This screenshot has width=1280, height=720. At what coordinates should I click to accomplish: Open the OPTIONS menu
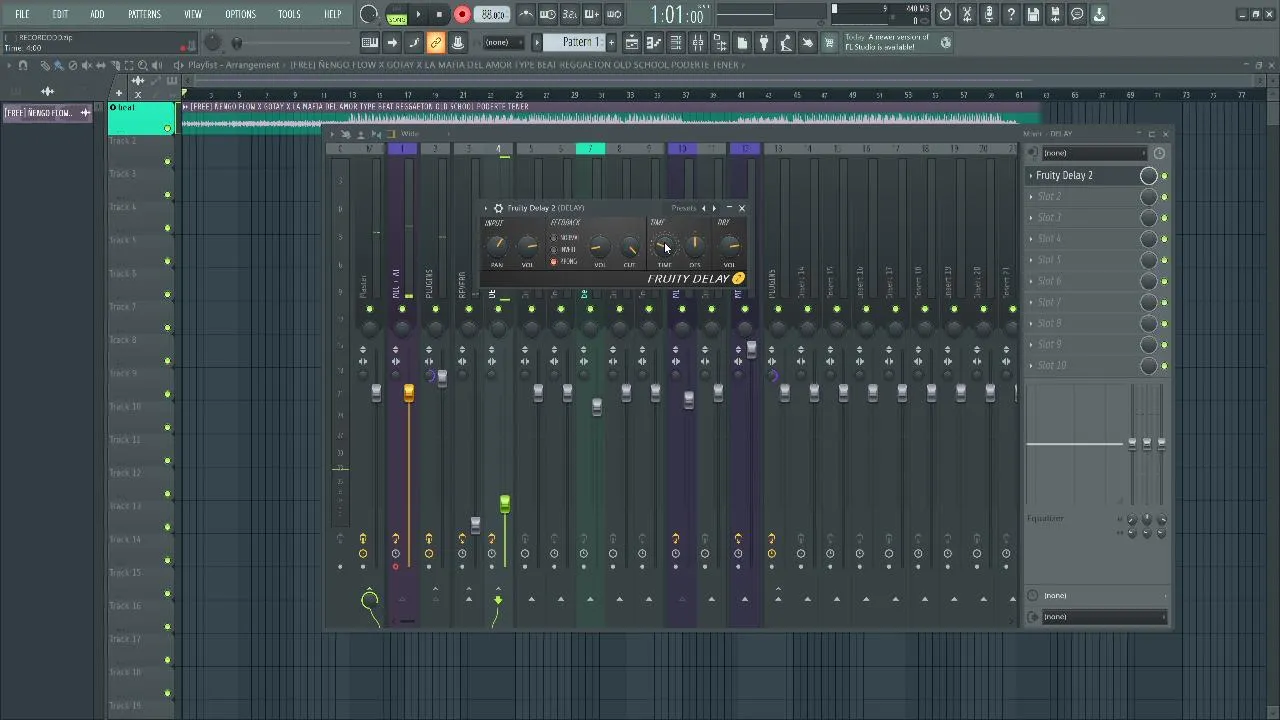click(240, 14)
